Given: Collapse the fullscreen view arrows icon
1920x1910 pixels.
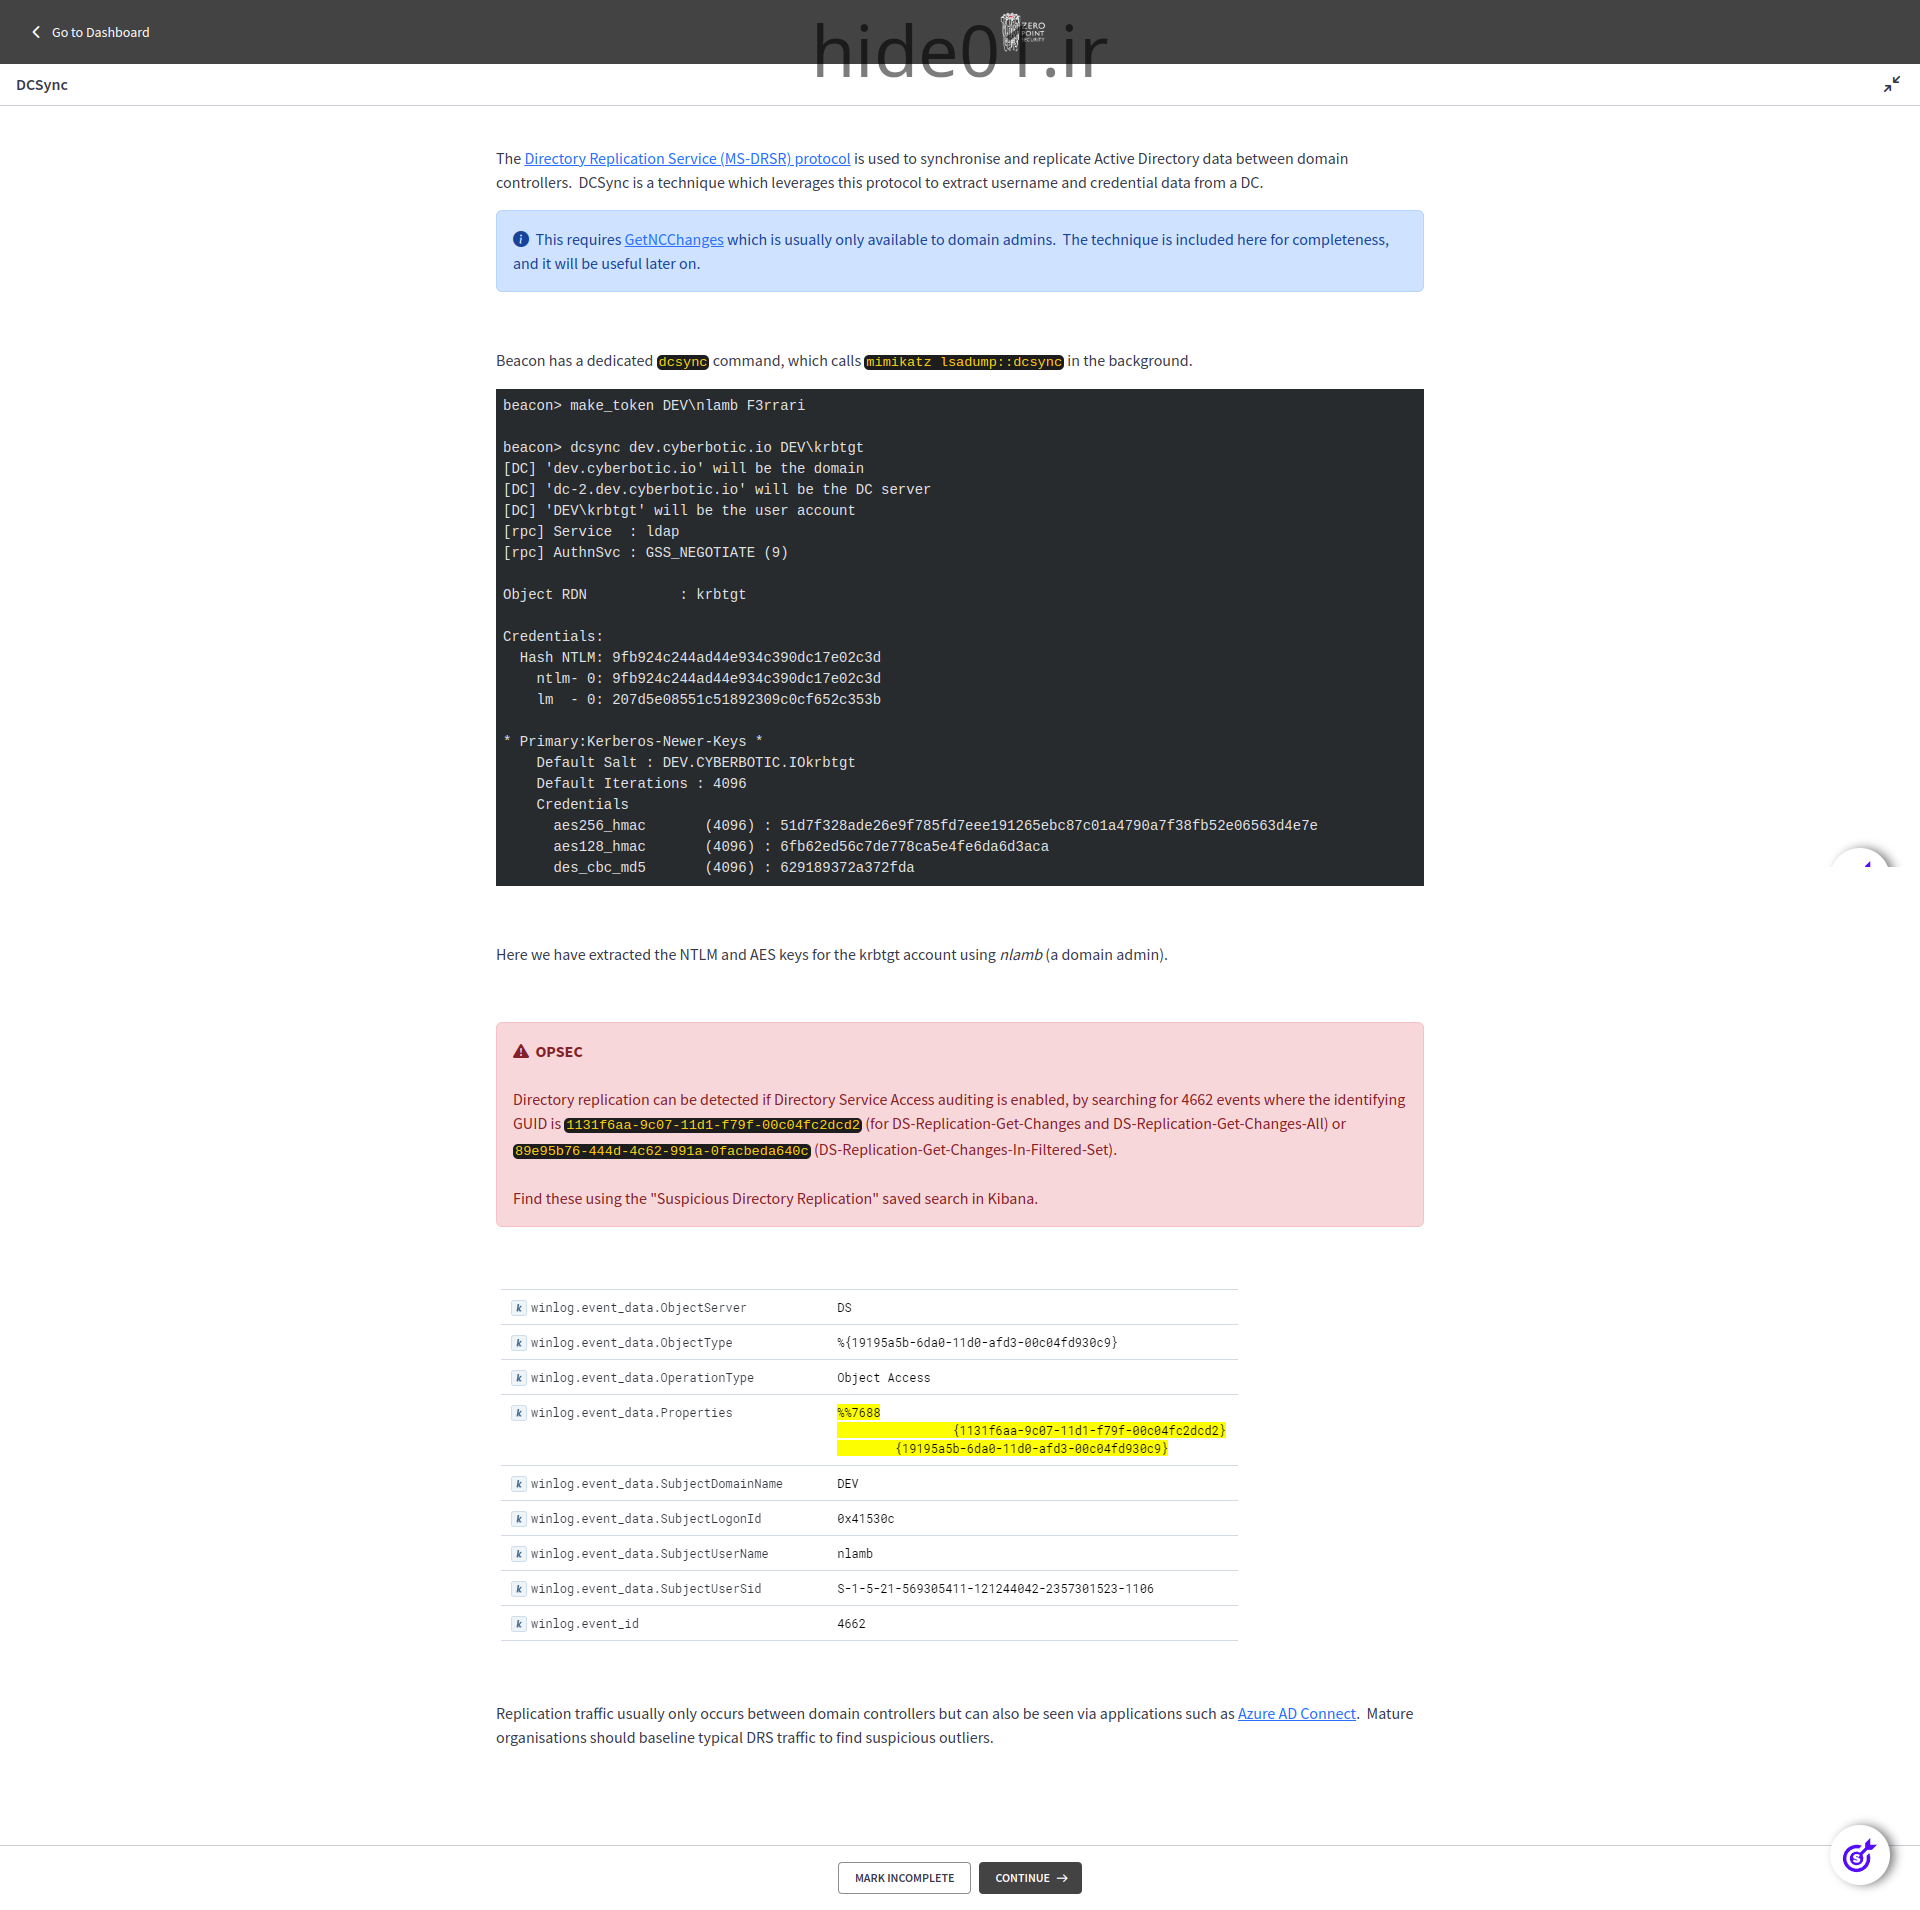Looking at the screenshot, I should (x=1891, y=84).
